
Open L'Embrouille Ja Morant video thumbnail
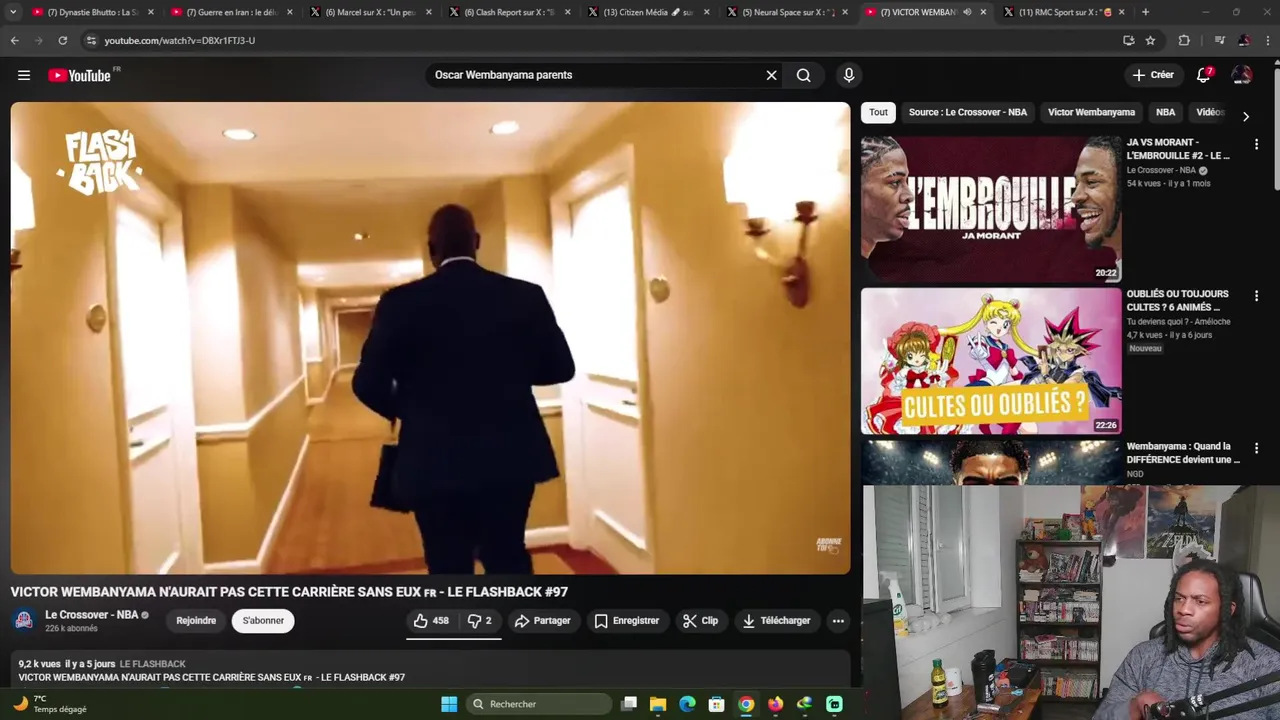pos(991,209)
